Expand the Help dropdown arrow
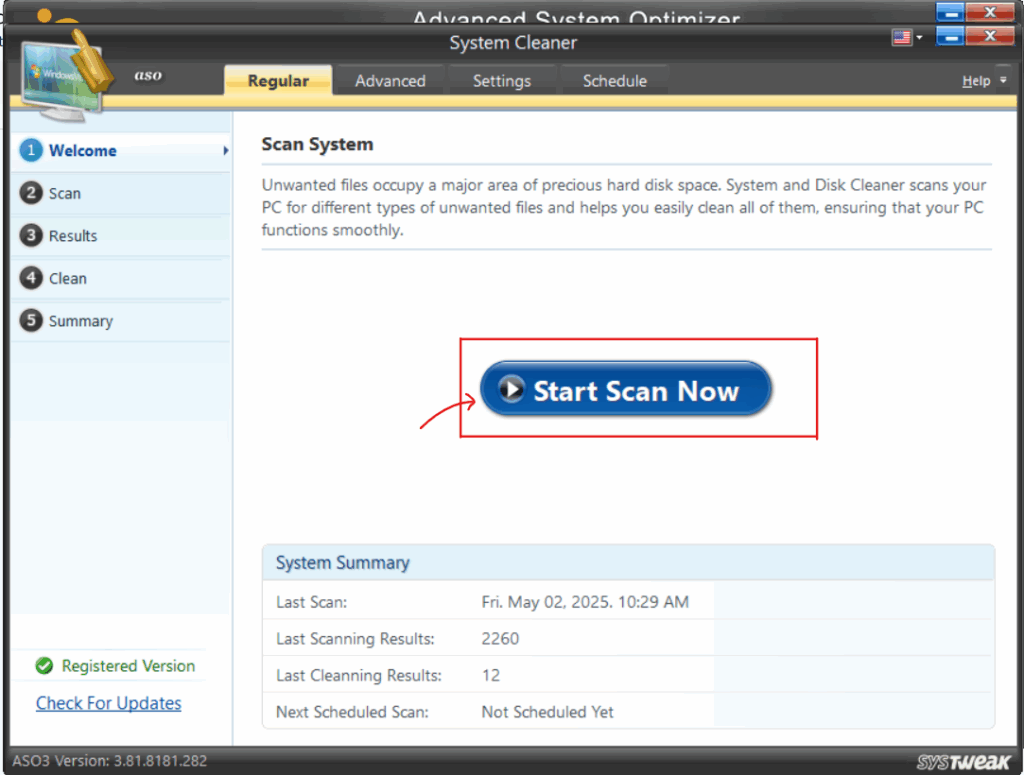The image size is (1024, 775). click(x=1003, y=80)
